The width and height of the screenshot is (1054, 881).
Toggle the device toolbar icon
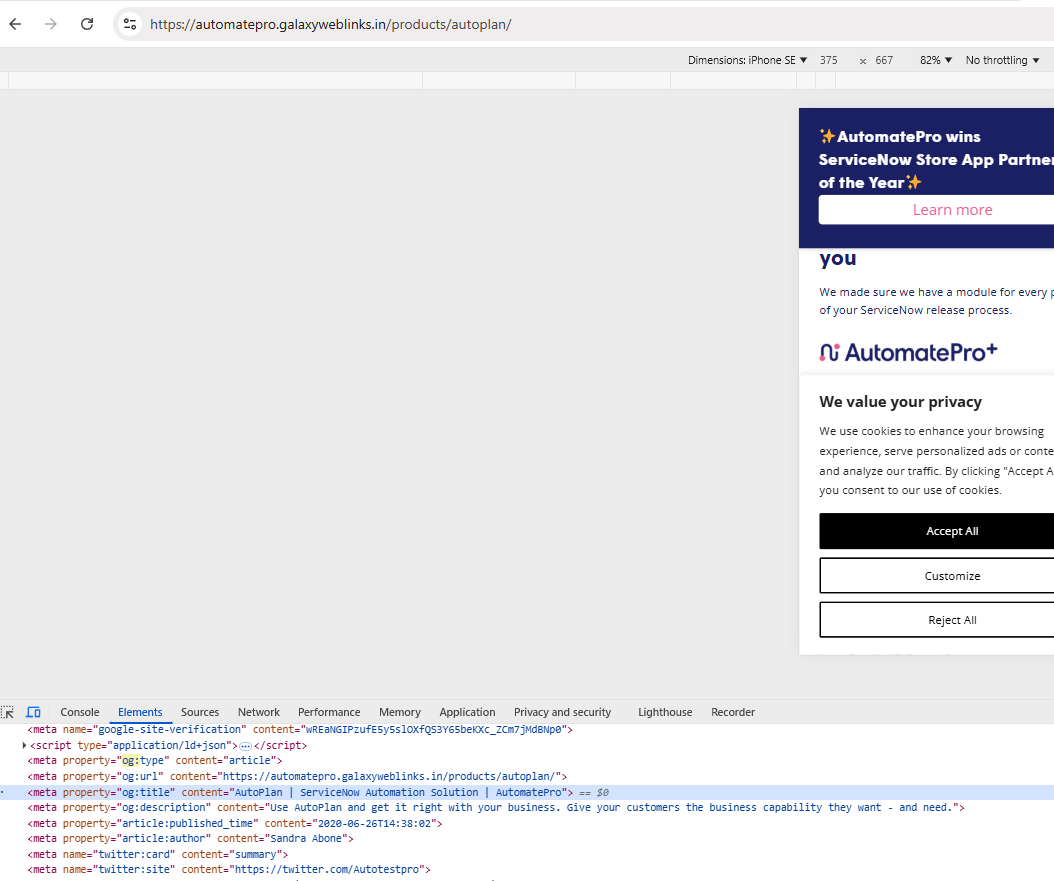coord(33,712)
